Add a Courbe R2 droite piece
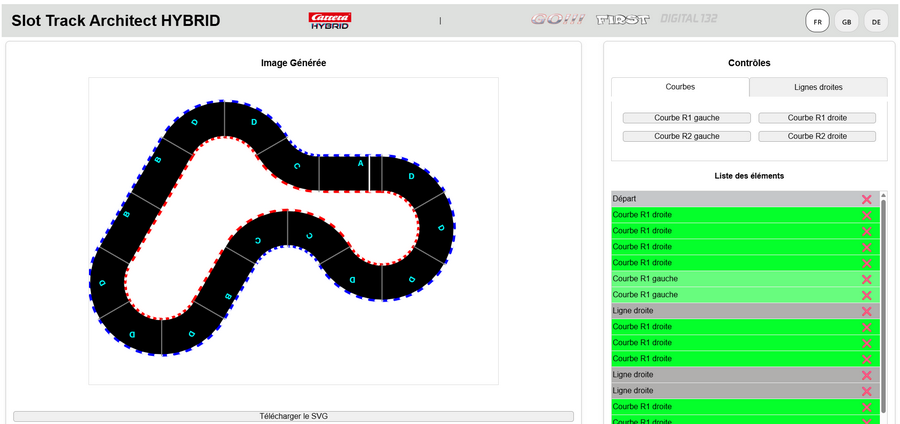Image resolution: width=900 pixels, height=424 pixels. 817,136
